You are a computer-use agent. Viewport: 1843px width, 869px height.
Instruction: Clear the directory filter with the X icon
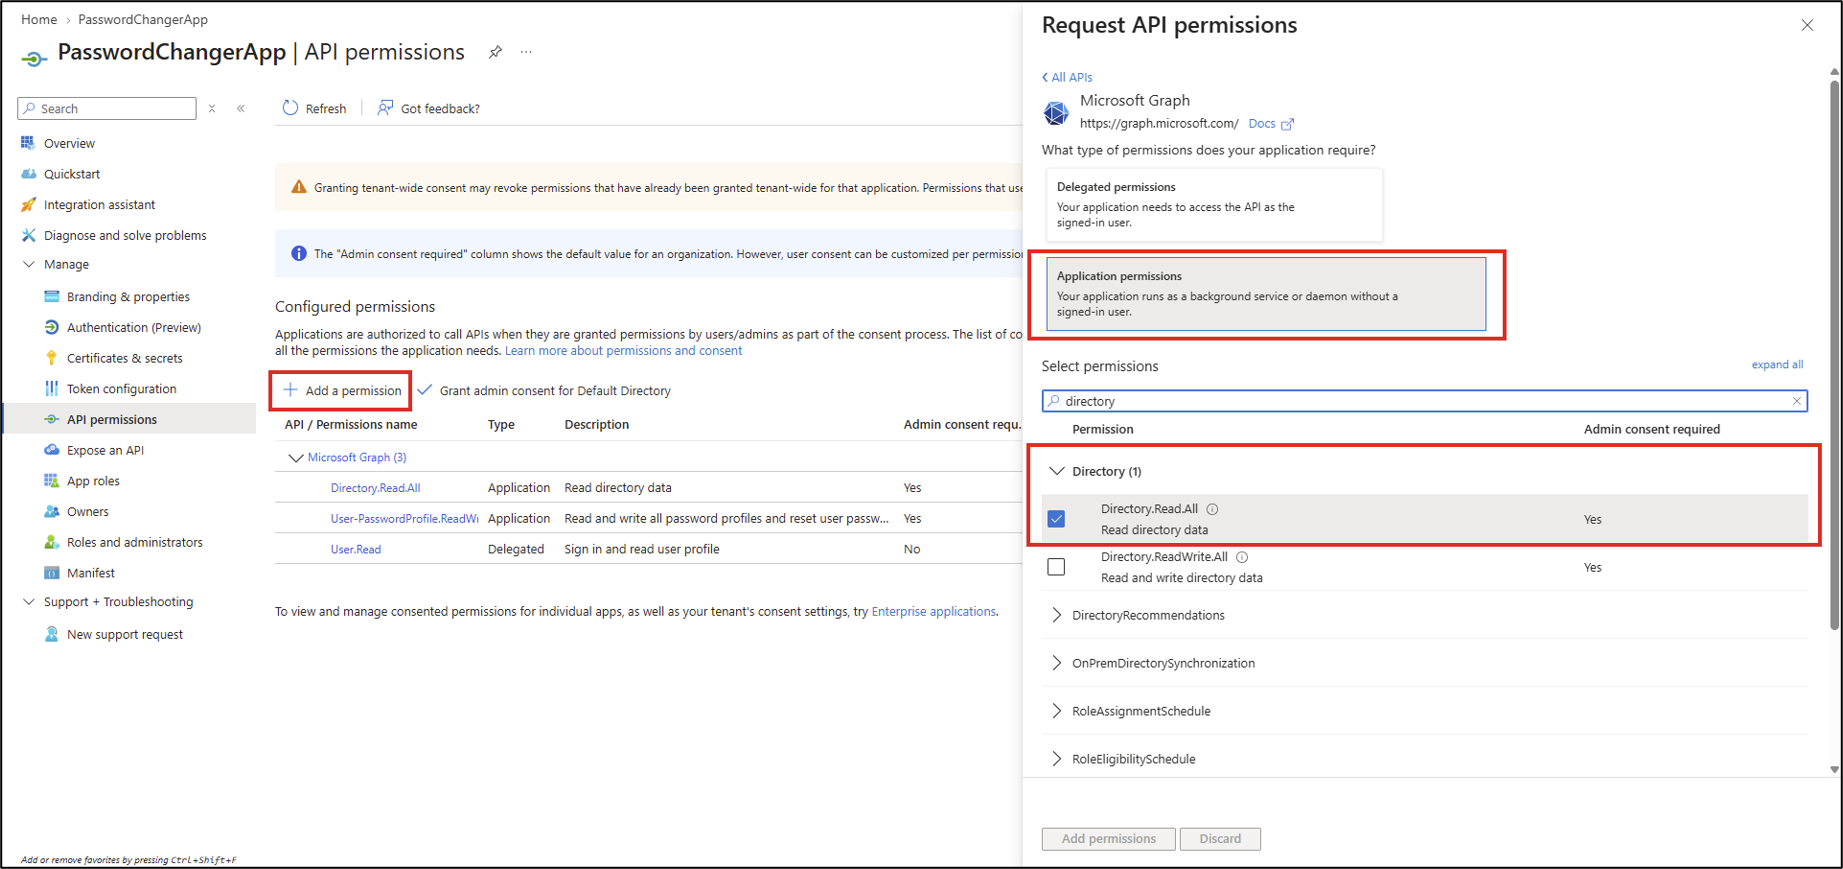click(x=1796, y=401)
